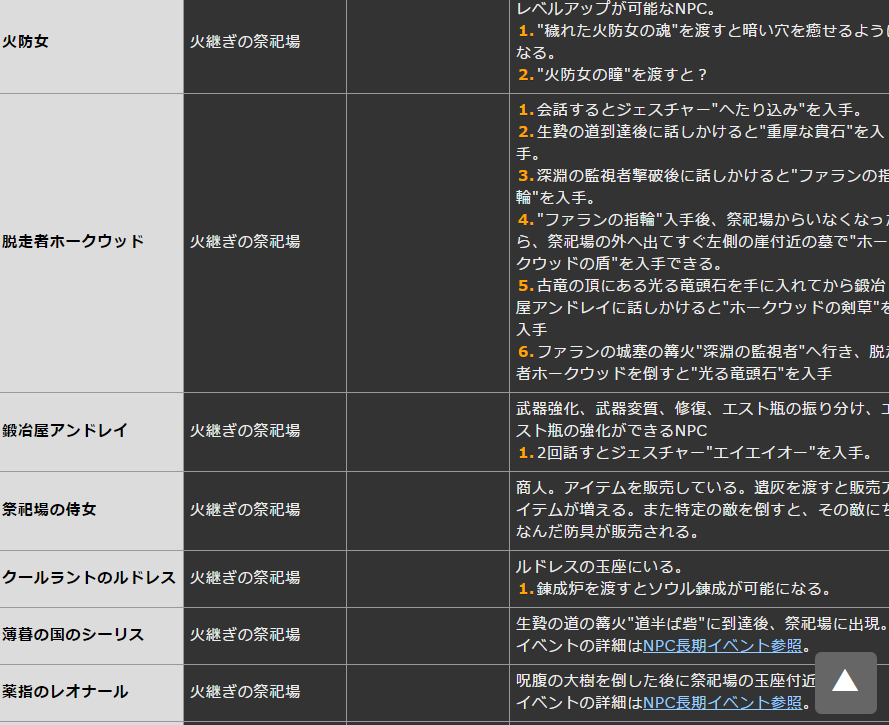Click the 生贄の道の篝火"道半ば砦" line

pyautogui.click(x=702, y=624)
